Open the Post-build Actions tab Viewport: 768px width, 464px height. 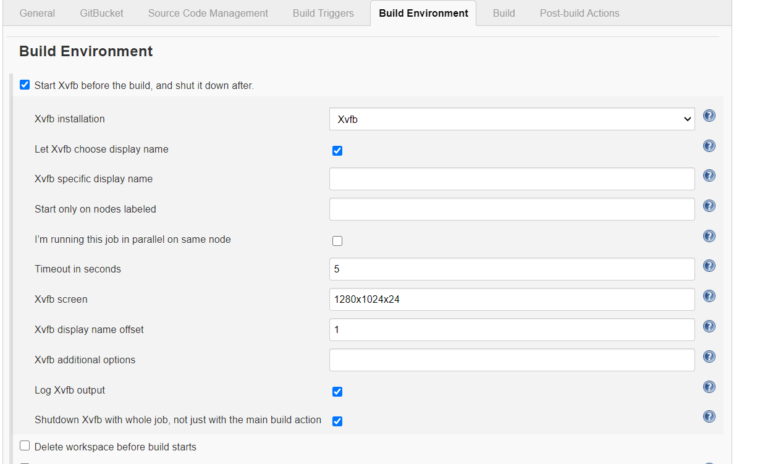(579, 13)
